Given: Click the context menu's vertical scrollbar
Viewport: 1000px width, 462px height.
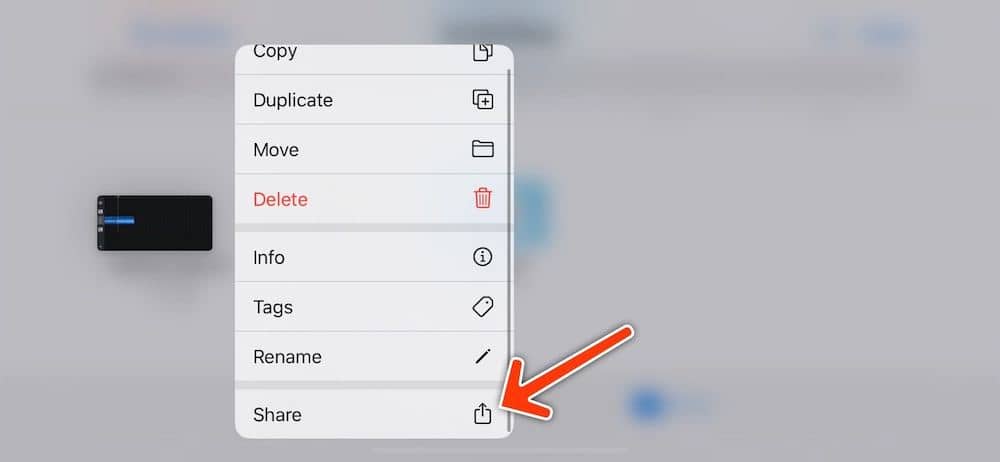Looking at the screenshot, I should (509, 250).
